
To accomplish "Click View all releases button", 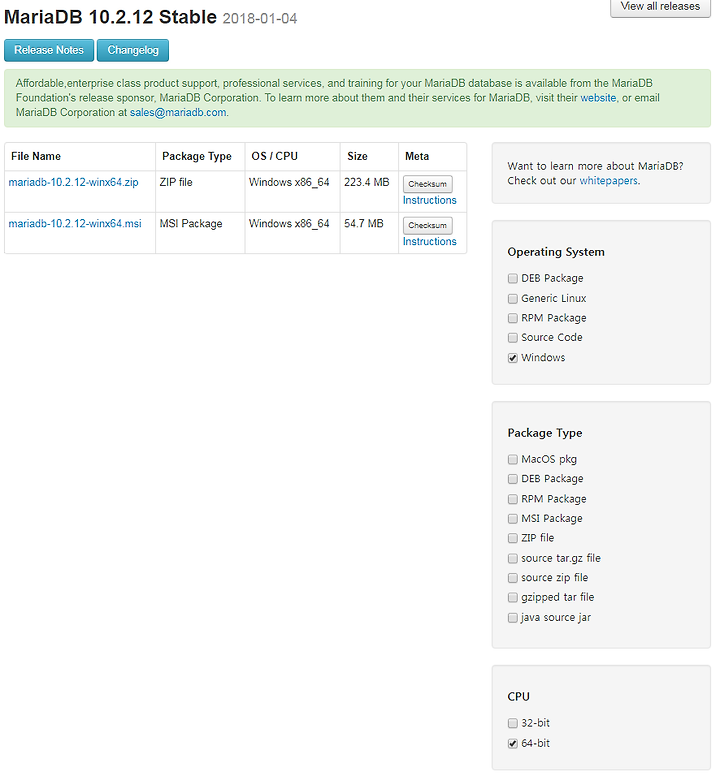I will coord(660,7).
